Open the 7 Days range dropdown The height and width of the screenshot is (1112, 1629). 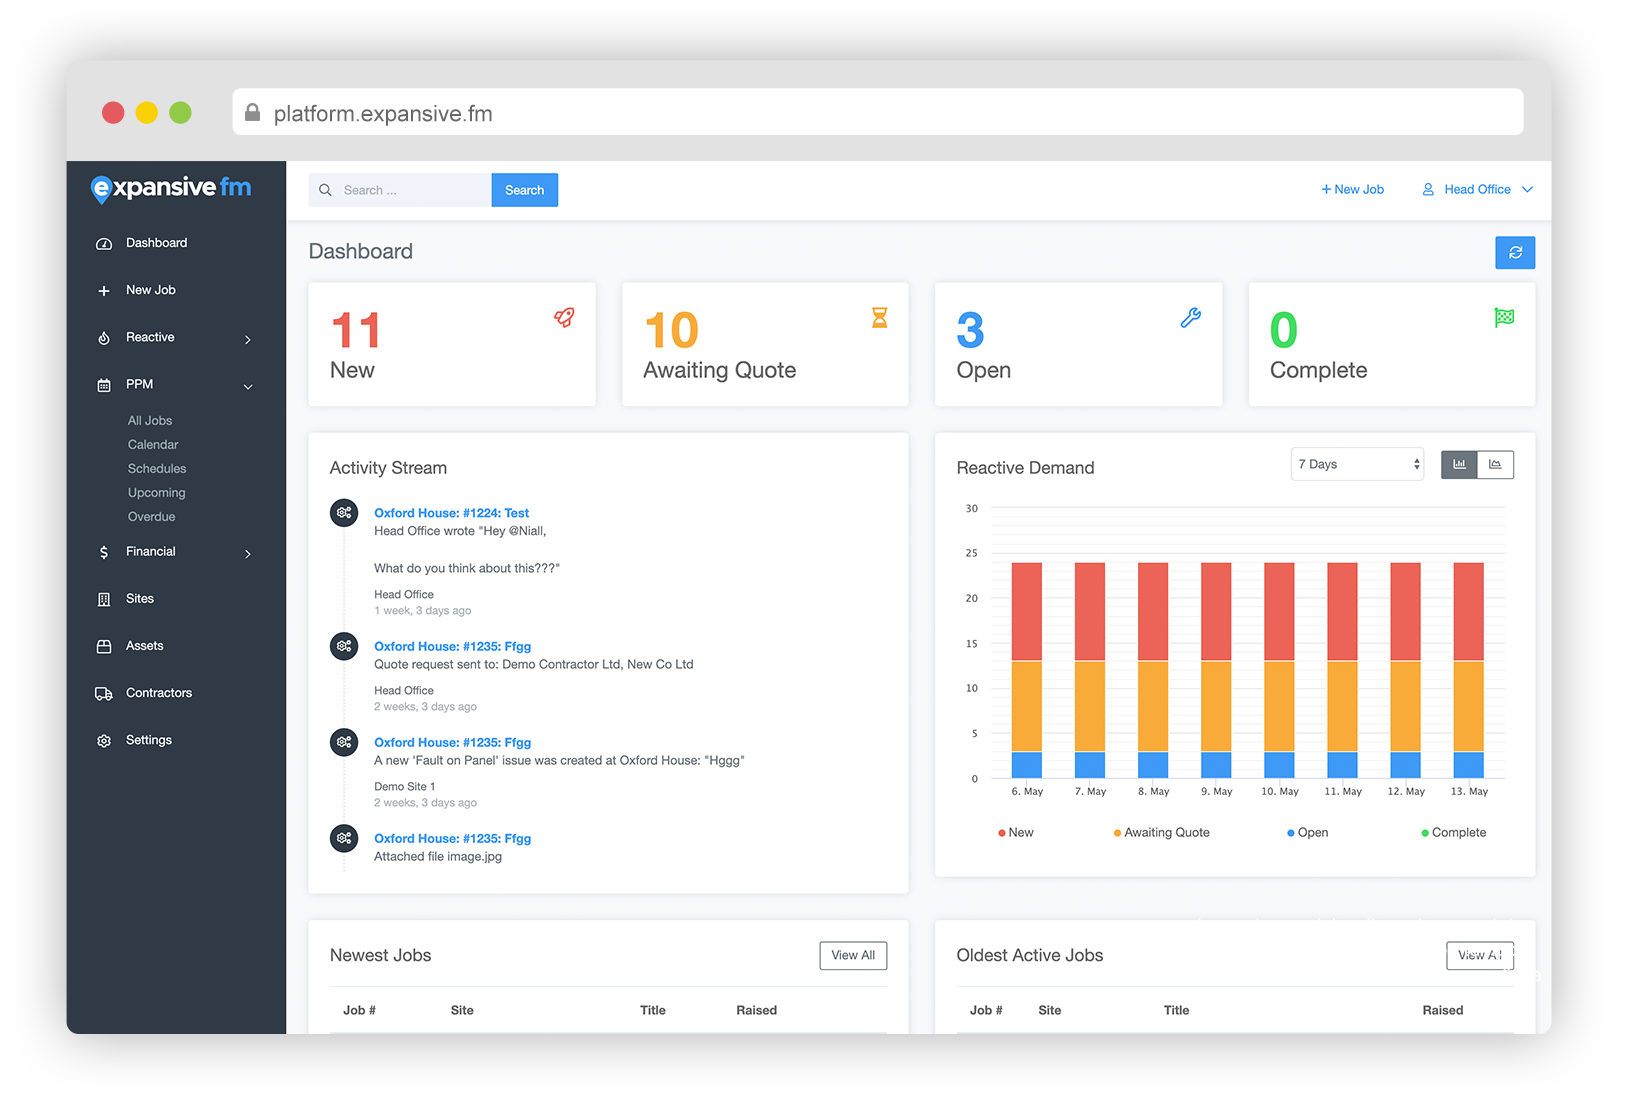tap(1356, 465)
